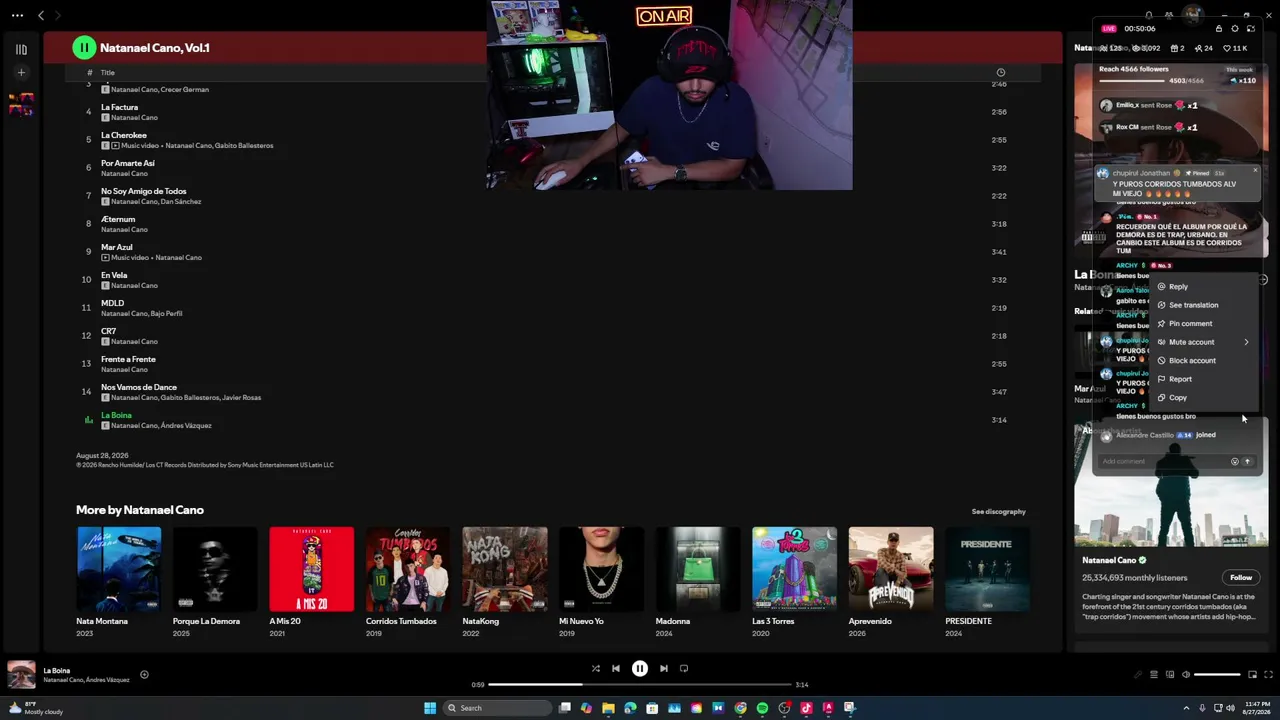Screen dimensions: 1280x720
Task: Open the likes count showing 11 K
Action: tap(1236, 48)
